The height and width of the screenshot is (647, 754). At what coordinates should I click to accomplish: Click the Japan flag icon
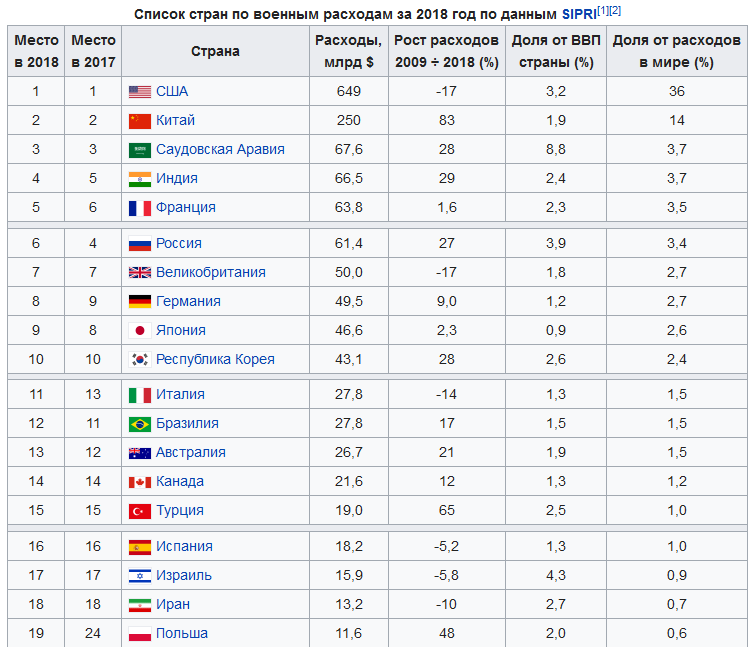click(x=140, y=330)
